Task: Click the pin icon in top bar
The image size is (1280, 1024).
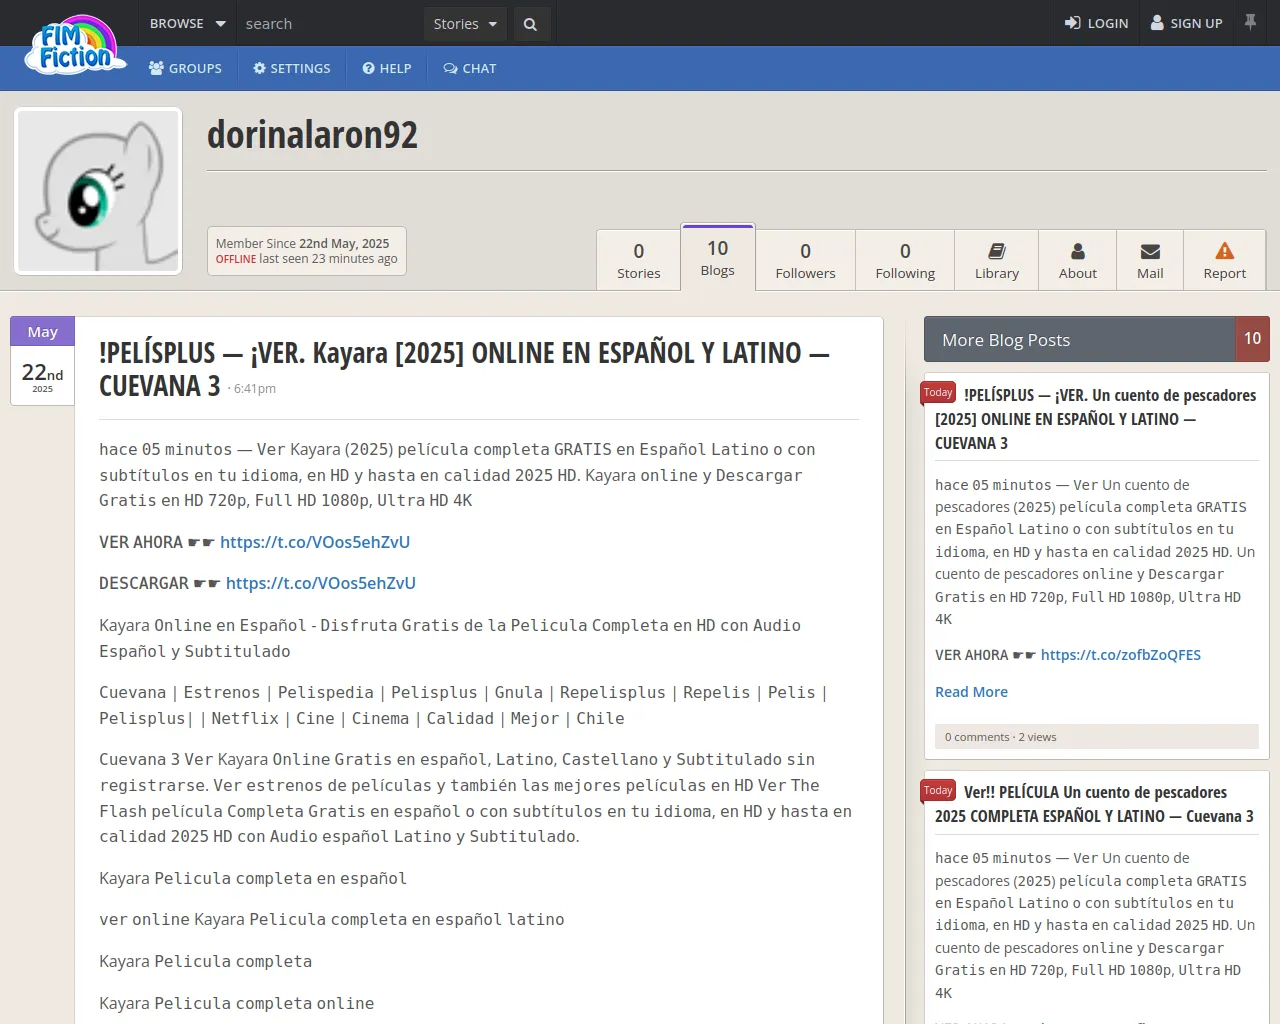Action: (x=1250, y=22)
